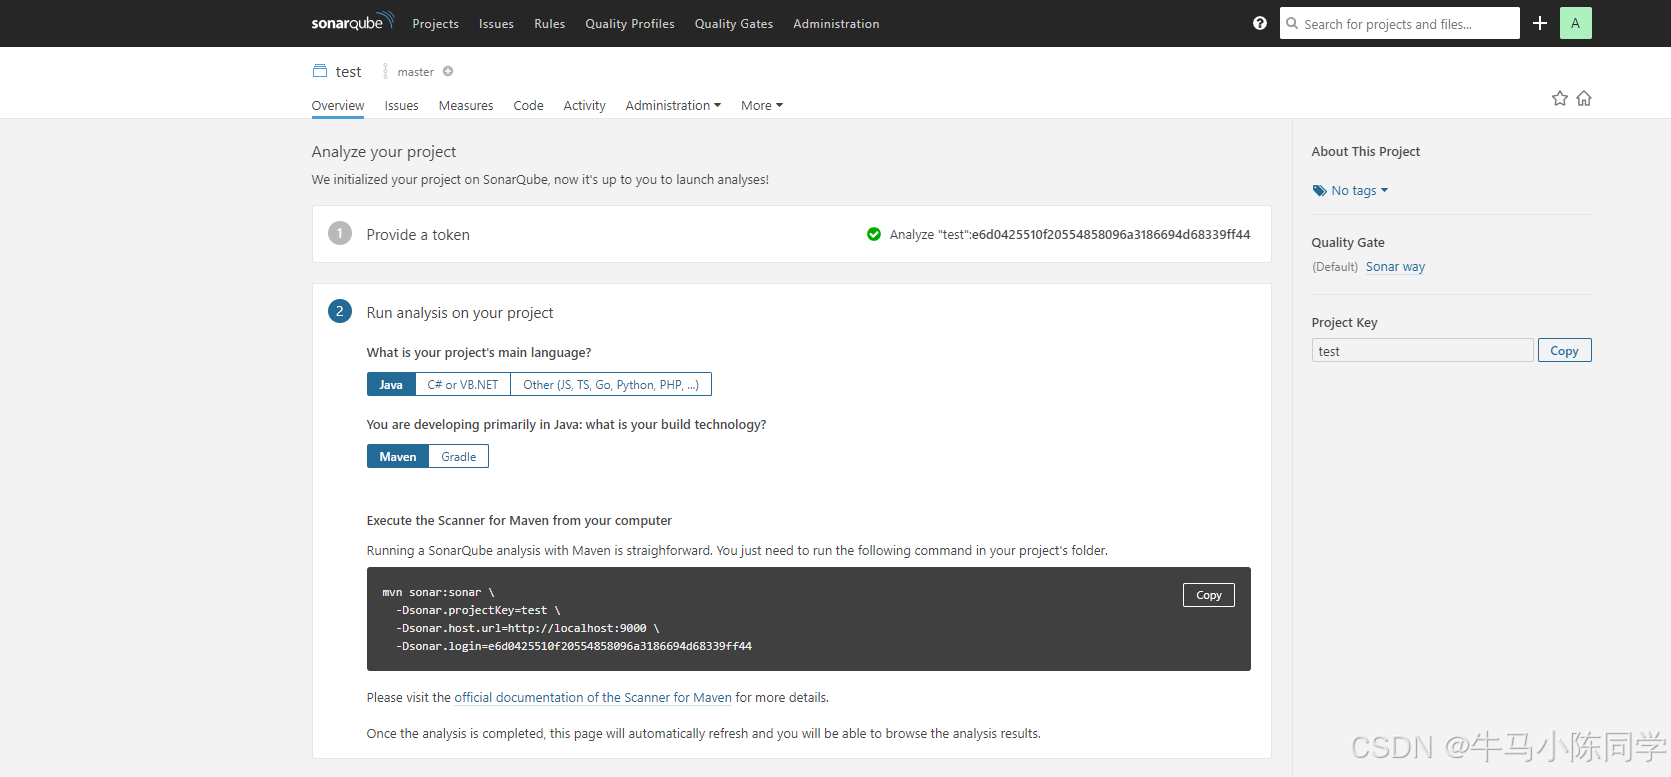Open Issues in top navigation bar
The image size is (1671, 777).
(496, 24)
